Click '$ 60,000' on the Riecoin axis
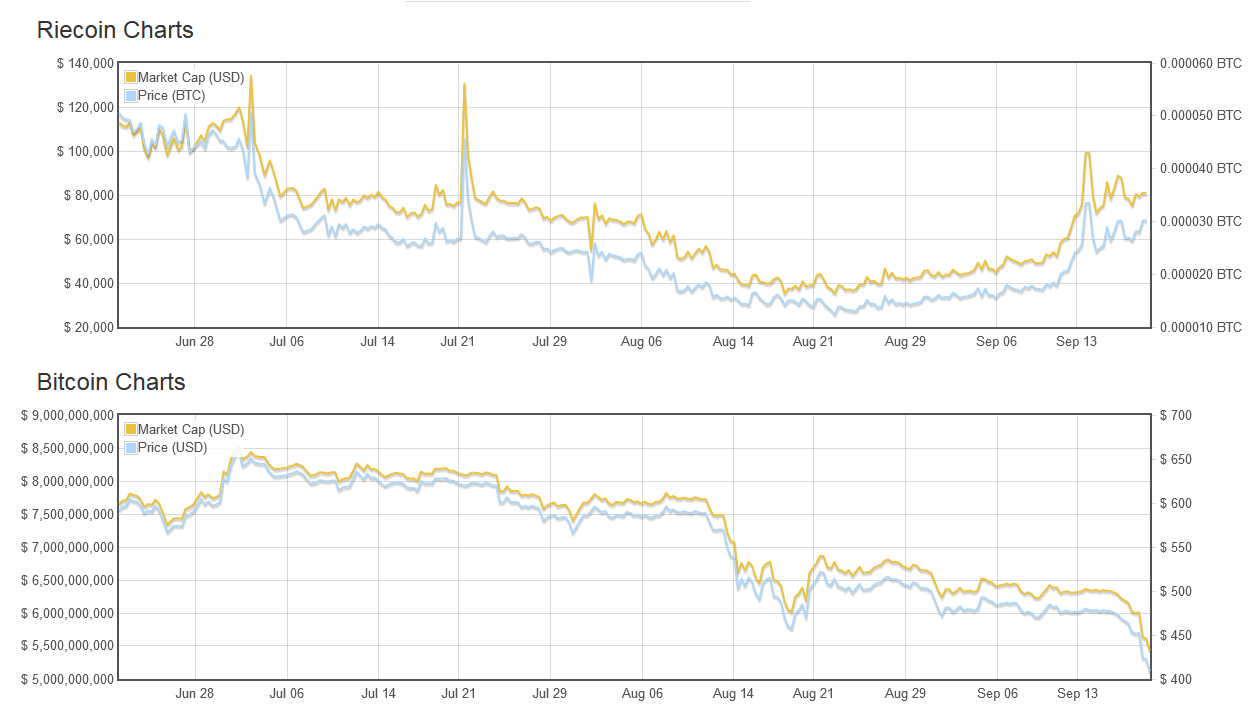1260x724 pixels. click(87, 240)
